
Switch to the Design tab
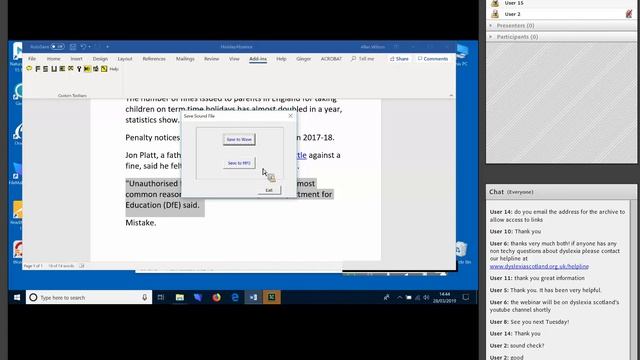(100, 59)
